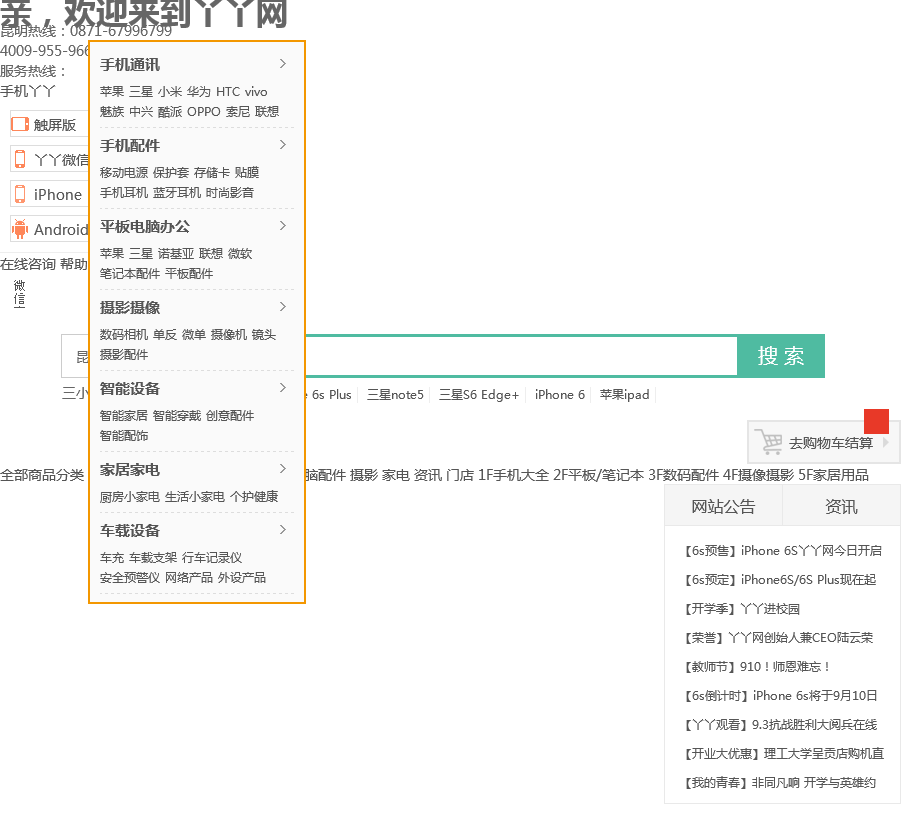This screenshot has width=901, height=819.
Task: Click the HTC brand link
Action: 228,91
